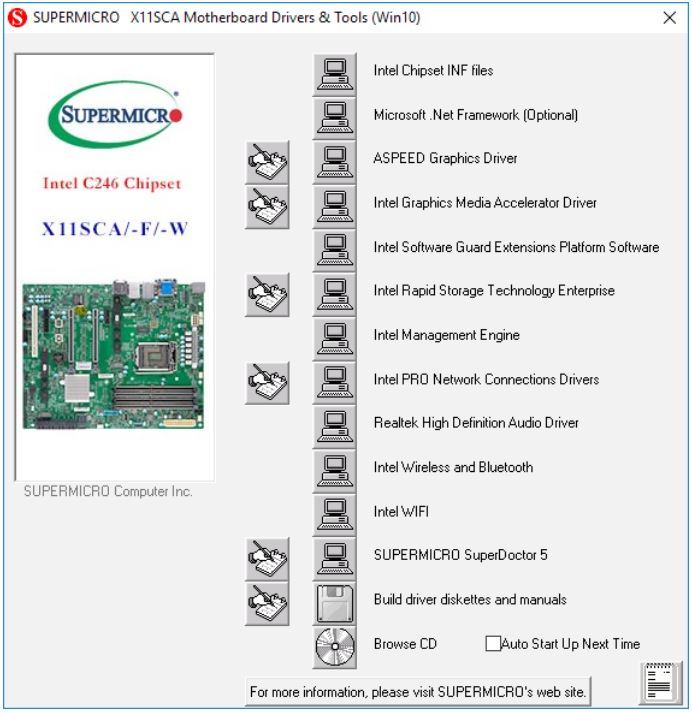Click the 'SUPERMICRO SuperDoctor 5' label
The image size is (692, 714).
click(x=460, y=555)
